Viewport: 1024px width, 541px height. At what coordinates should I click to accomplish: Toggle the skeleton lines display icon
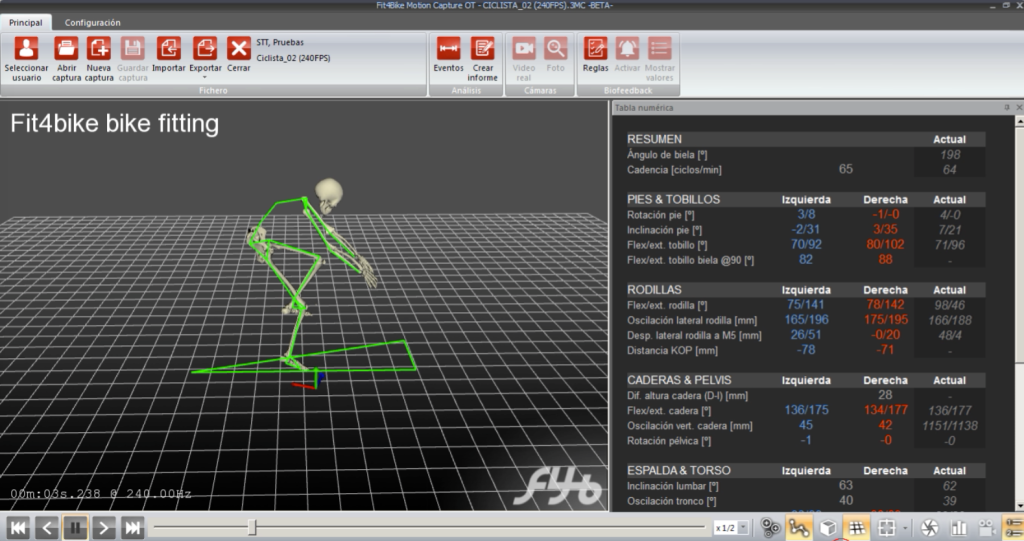point(799,528)
